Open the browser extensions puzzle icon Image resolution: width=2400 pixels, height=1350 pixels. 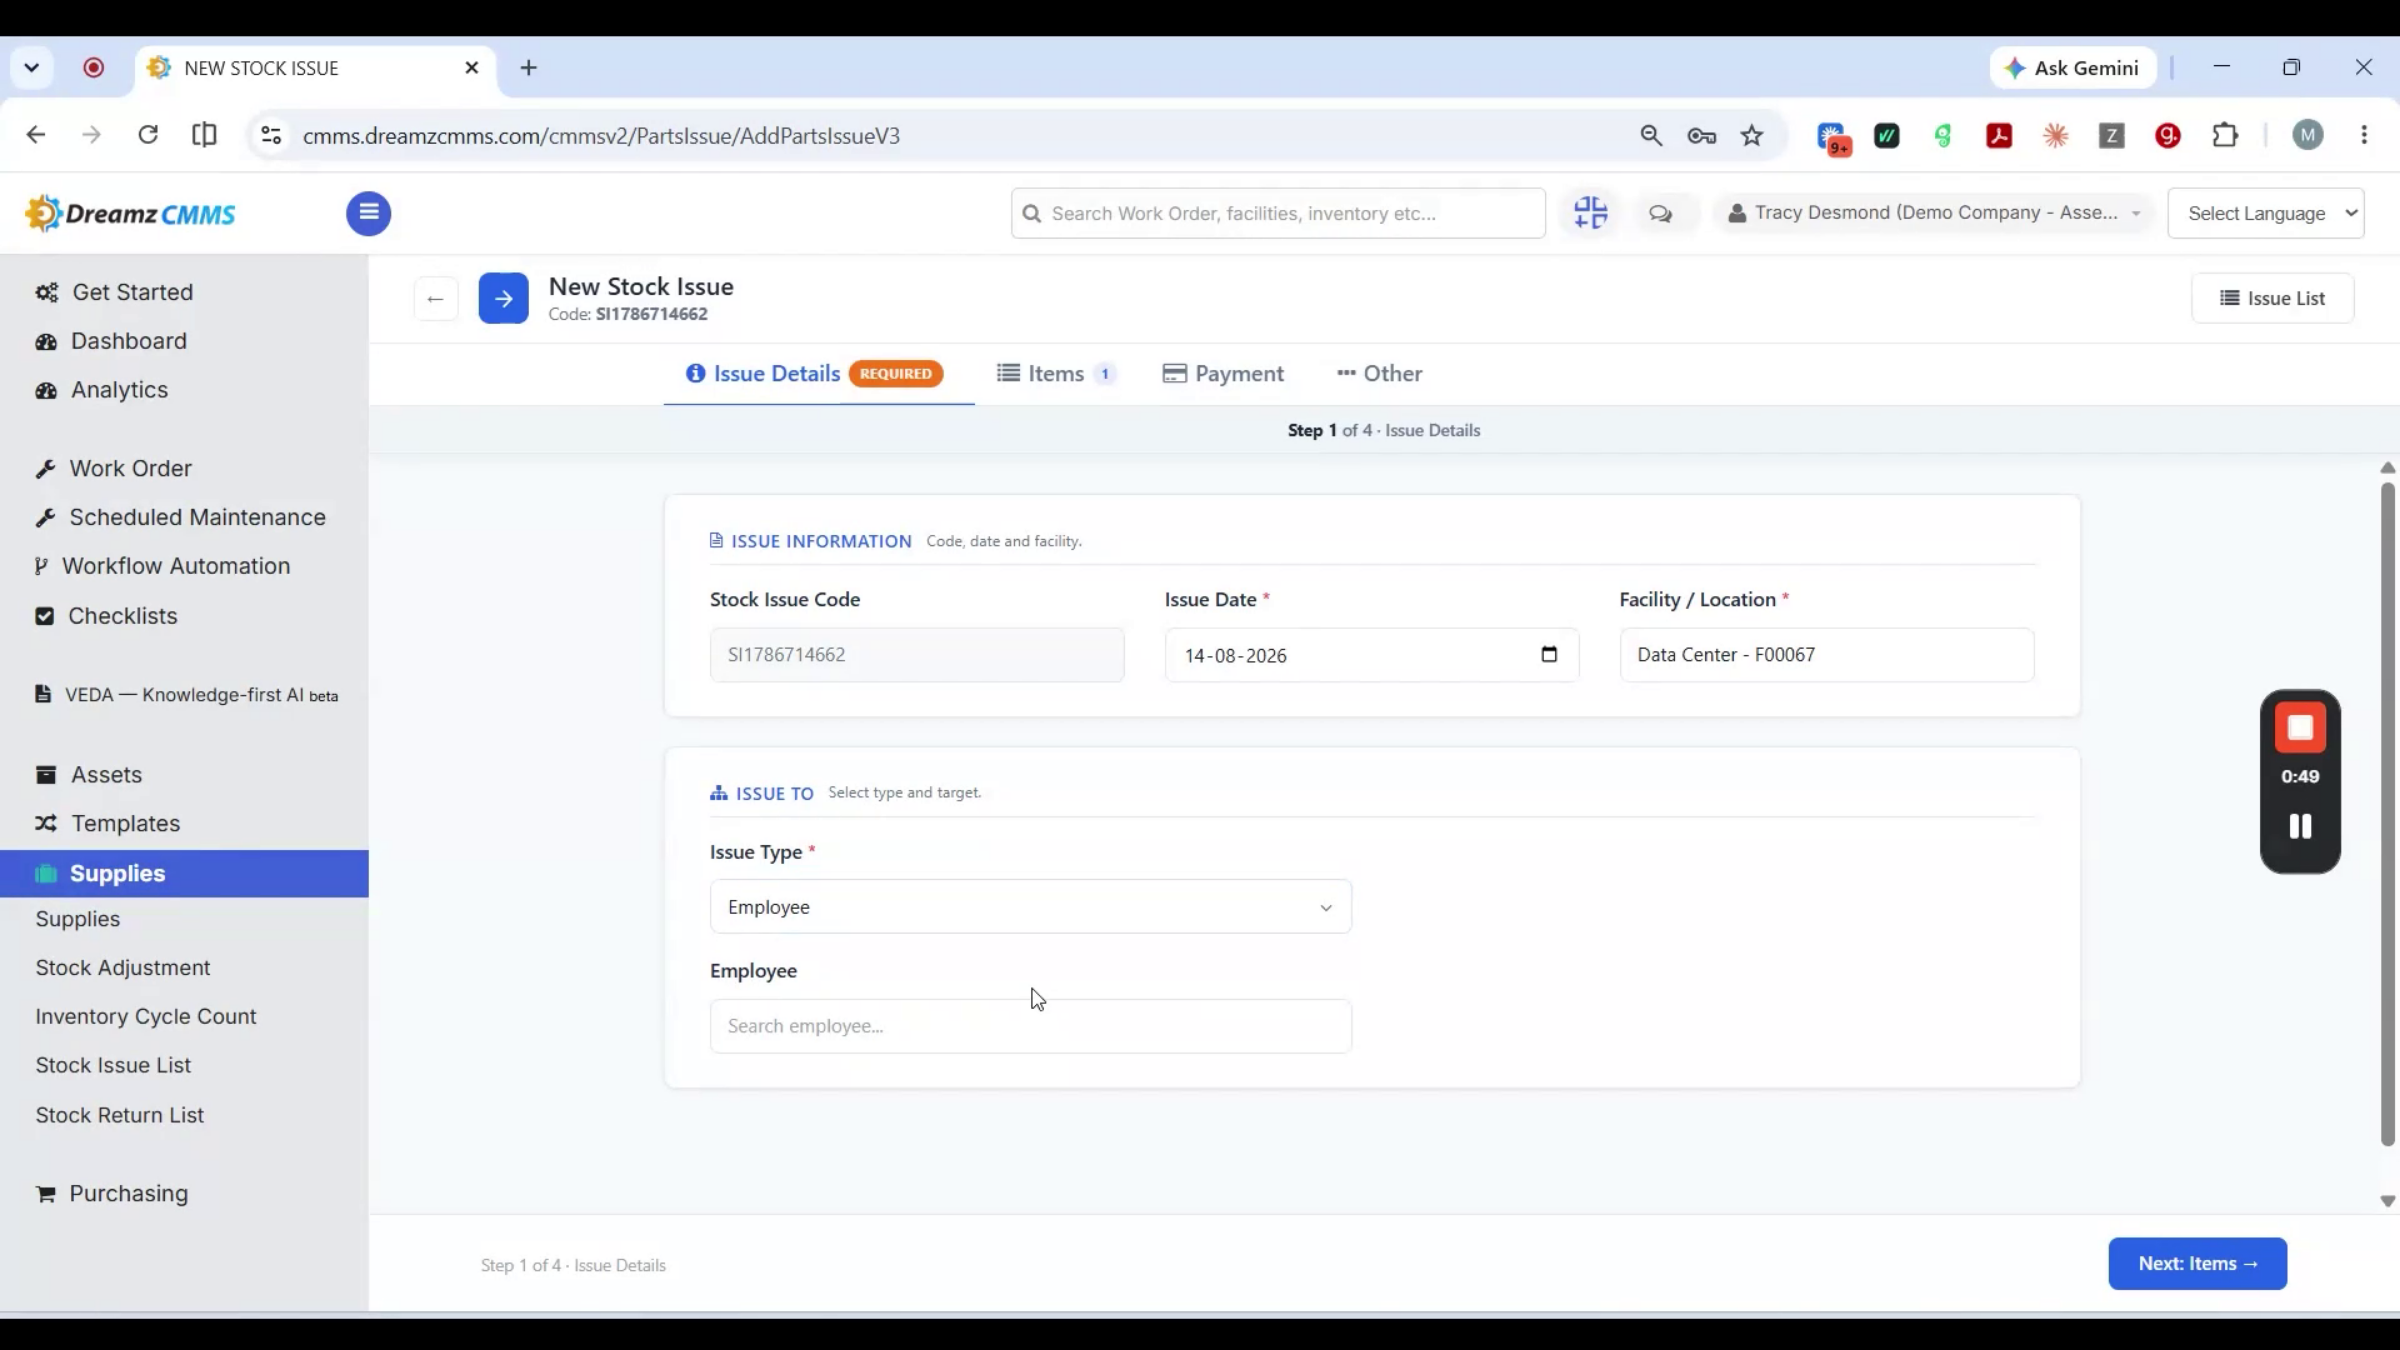(x=2225, y=135)
